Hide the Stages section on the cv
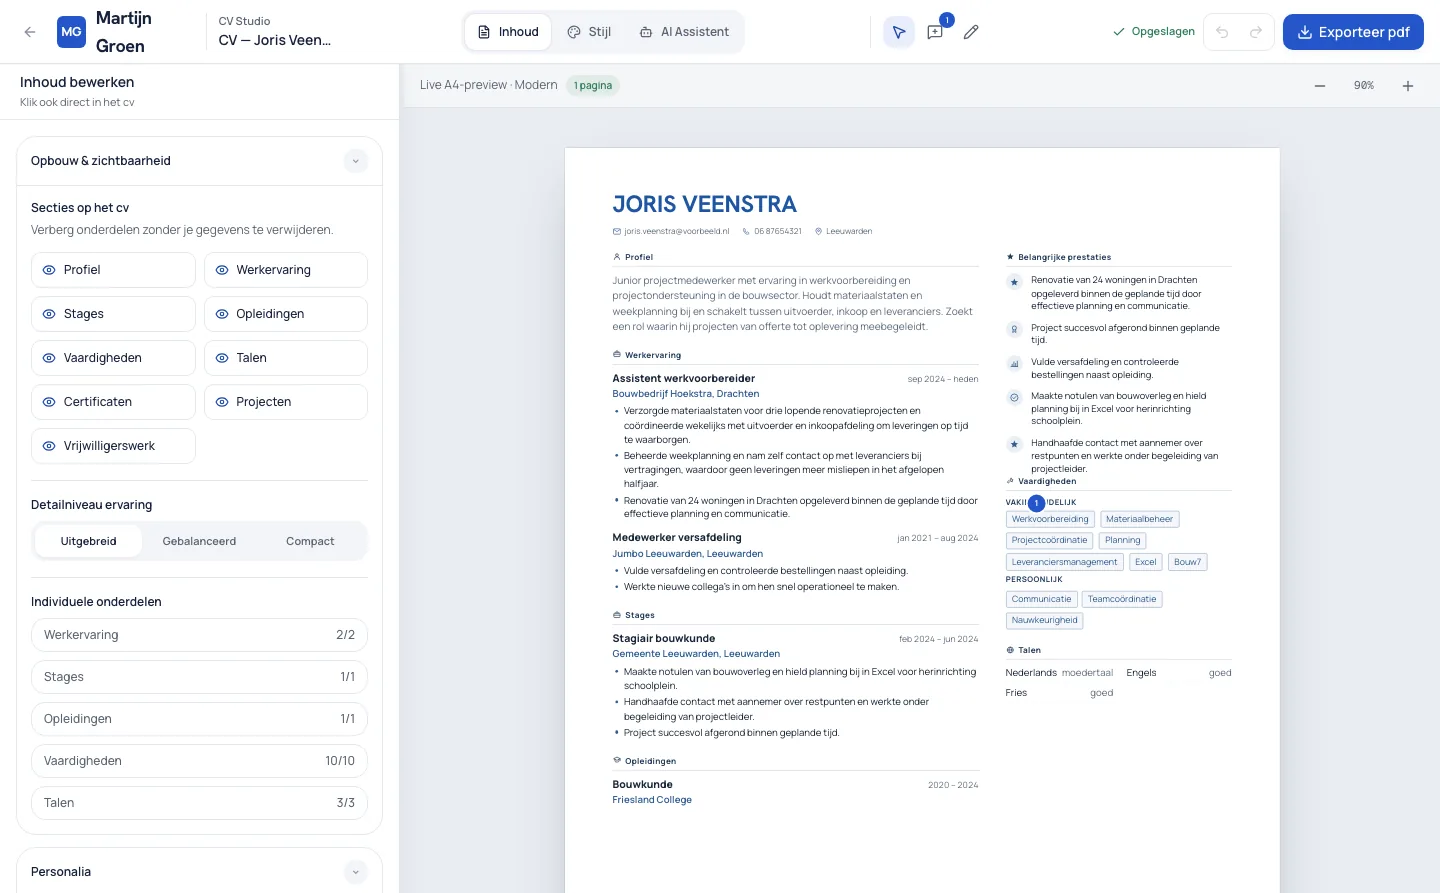 (113, 314)
